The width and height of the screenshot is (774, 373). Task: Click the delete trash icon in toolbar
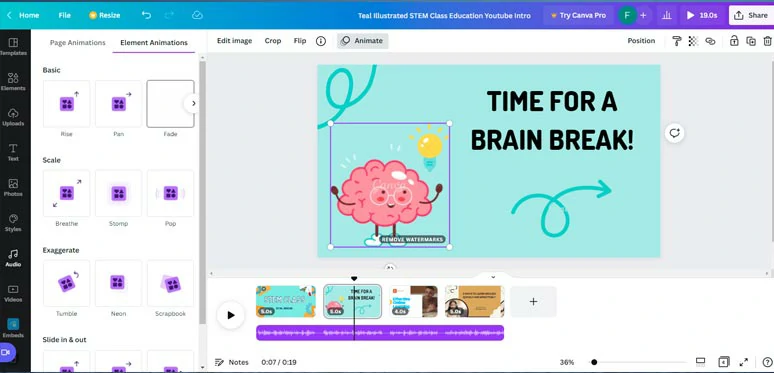(x=767, y=41)
